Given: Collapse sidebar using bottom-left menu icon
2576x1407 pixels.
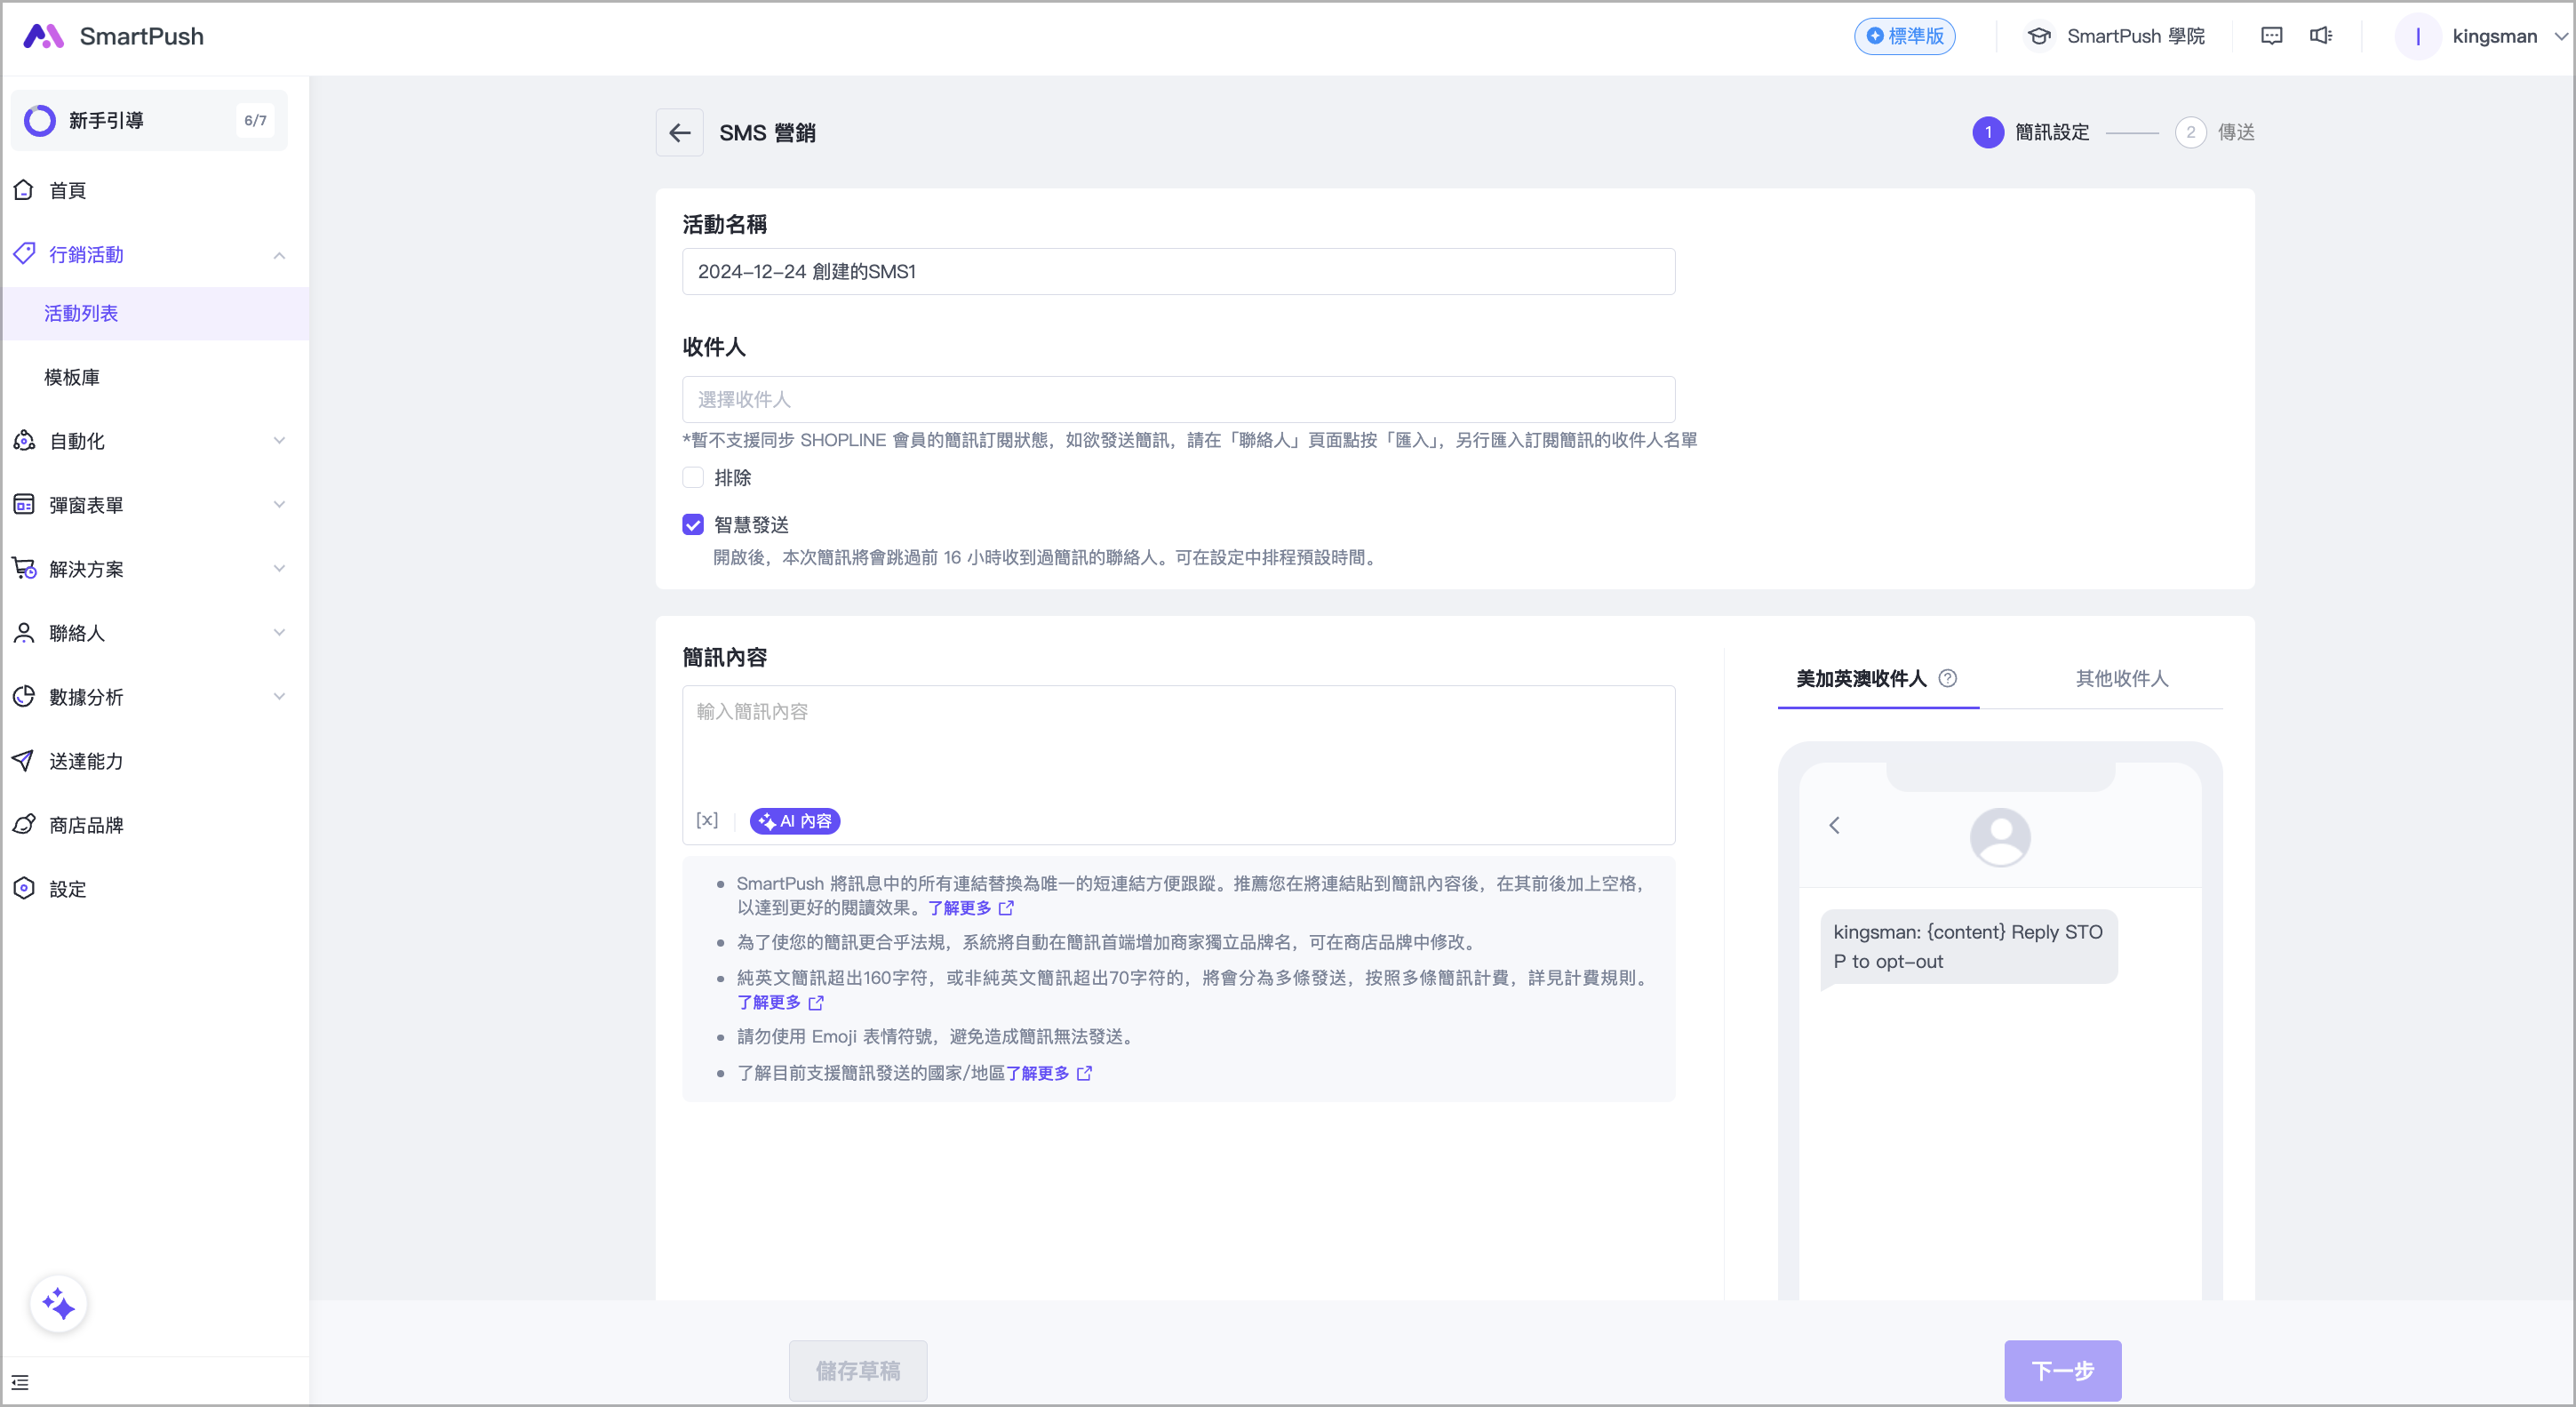Looking at the screenshot, I should pyautogui.click(x=20, y=1382).
